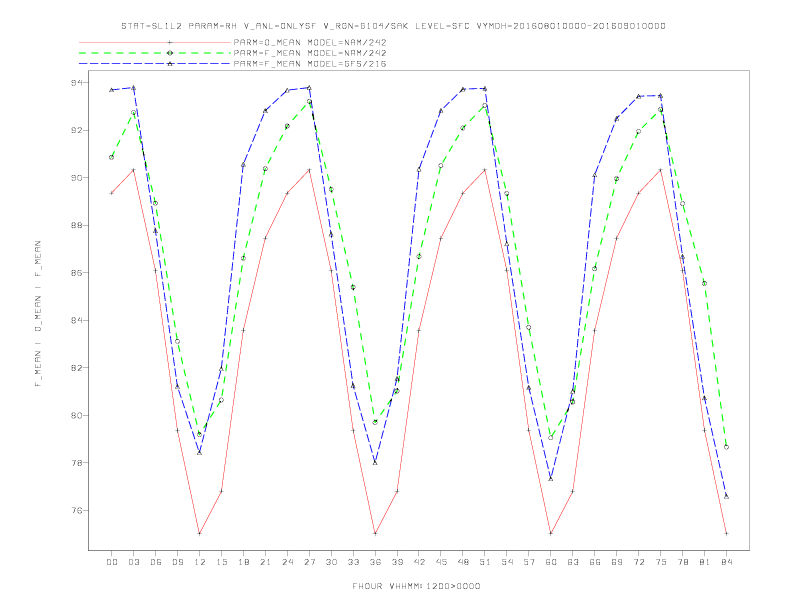Click the x-axis tick label 33
792x612 pixels.
pos(353,562)
